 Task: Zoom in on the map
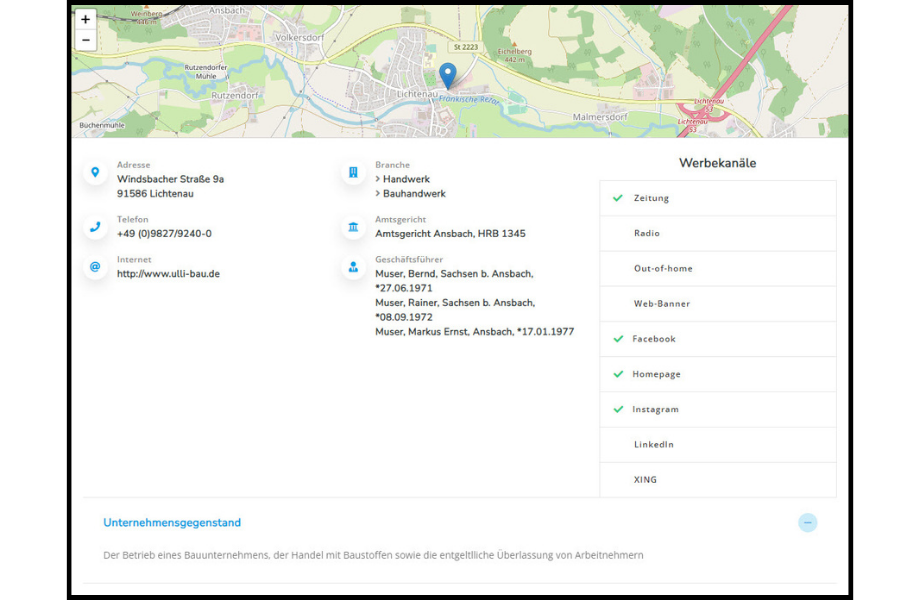tap(86, 19)
